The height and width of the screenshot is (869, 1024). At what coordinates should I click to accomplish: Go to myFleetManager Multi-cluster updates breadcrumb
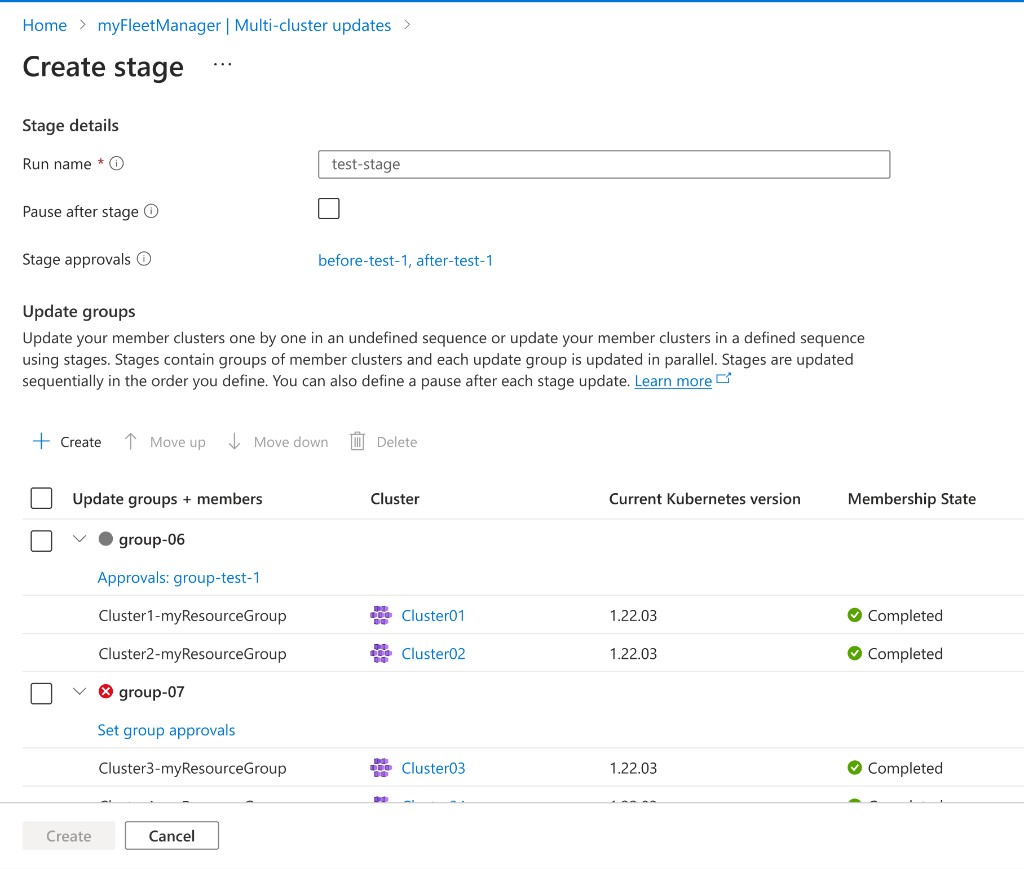point(244,25)
